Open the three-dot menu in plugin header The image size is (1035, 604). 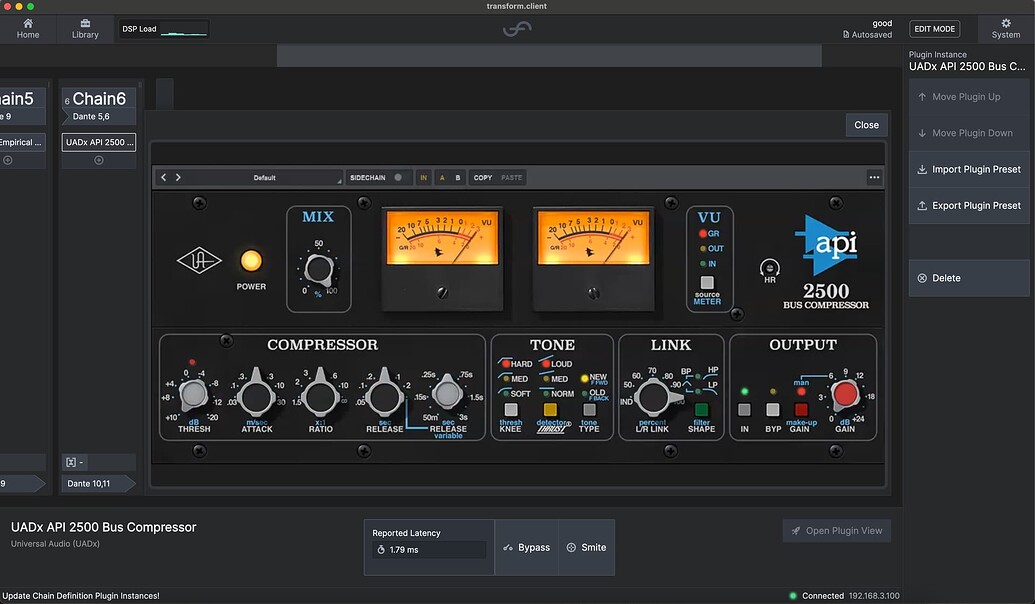pos(874,177)
